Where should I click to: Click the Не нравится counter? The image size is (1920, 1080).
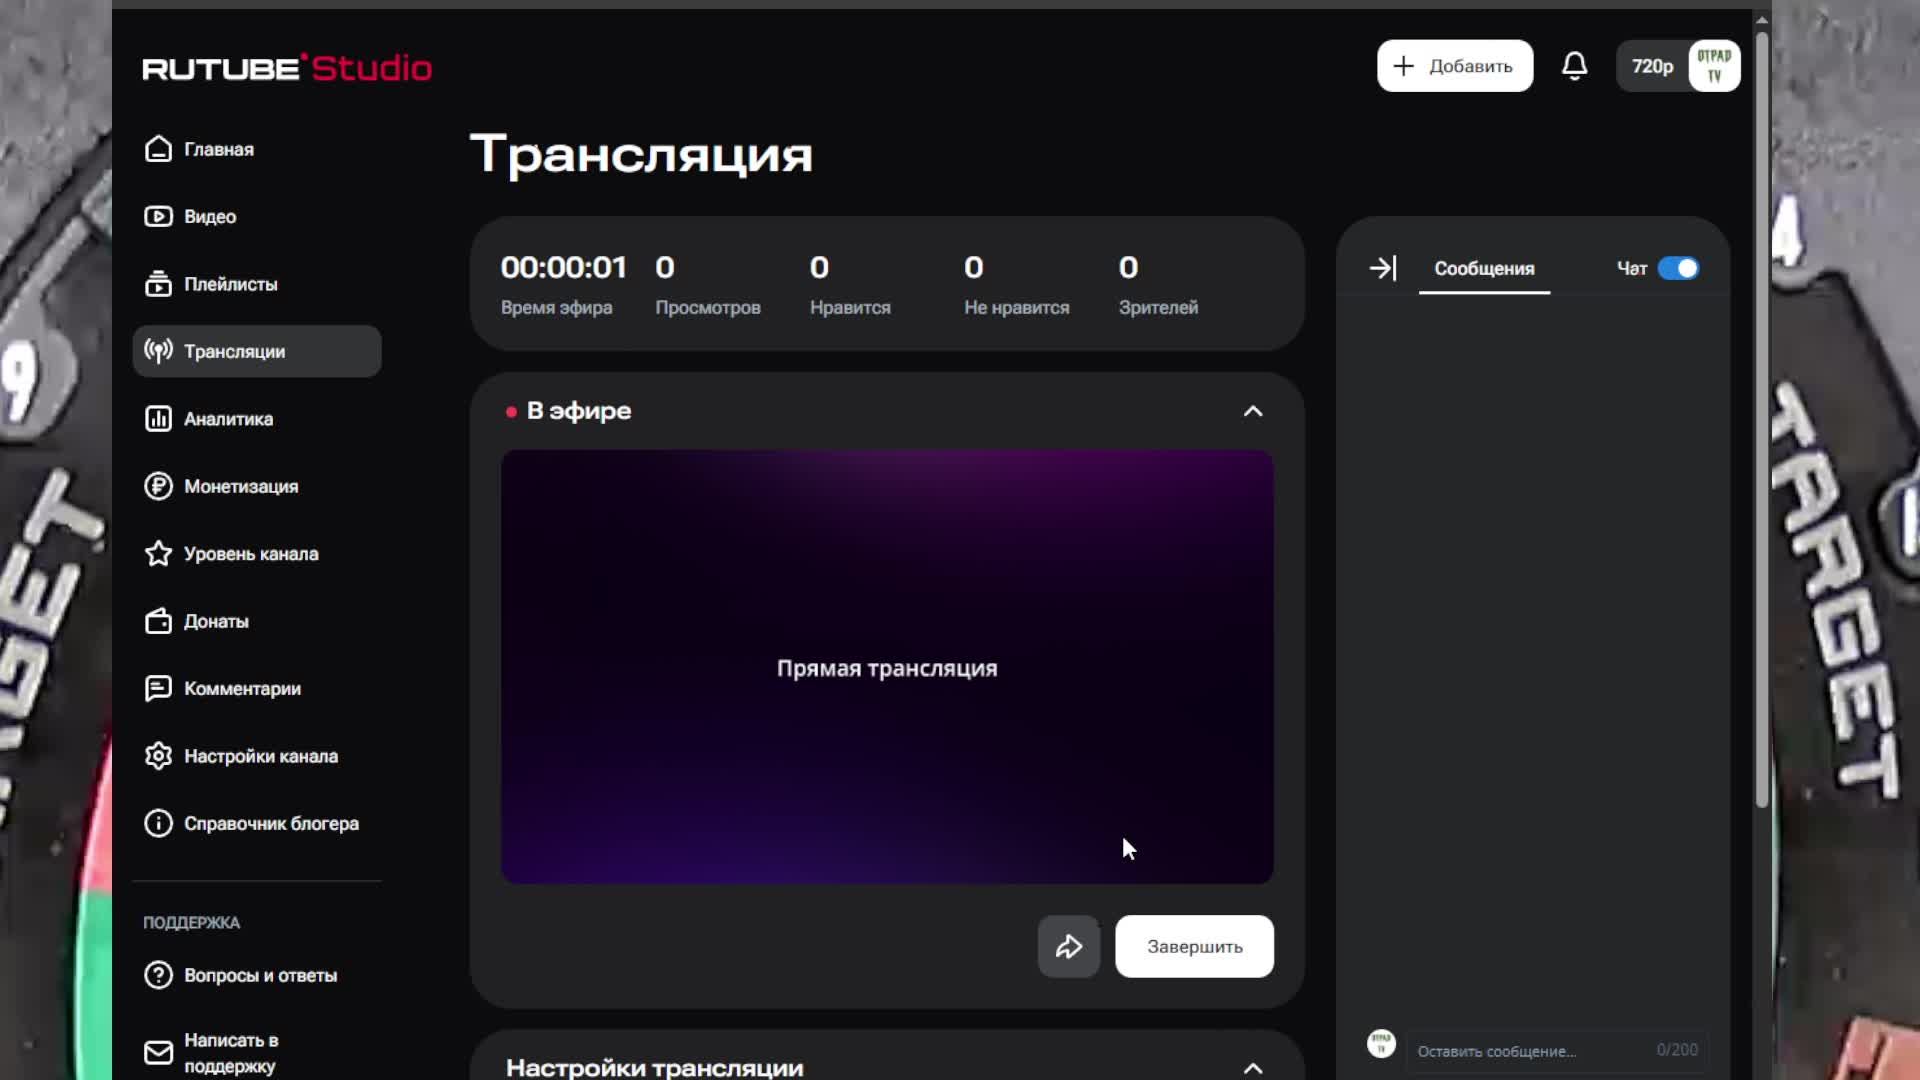pyautogui.click(x=1017, y=284)
